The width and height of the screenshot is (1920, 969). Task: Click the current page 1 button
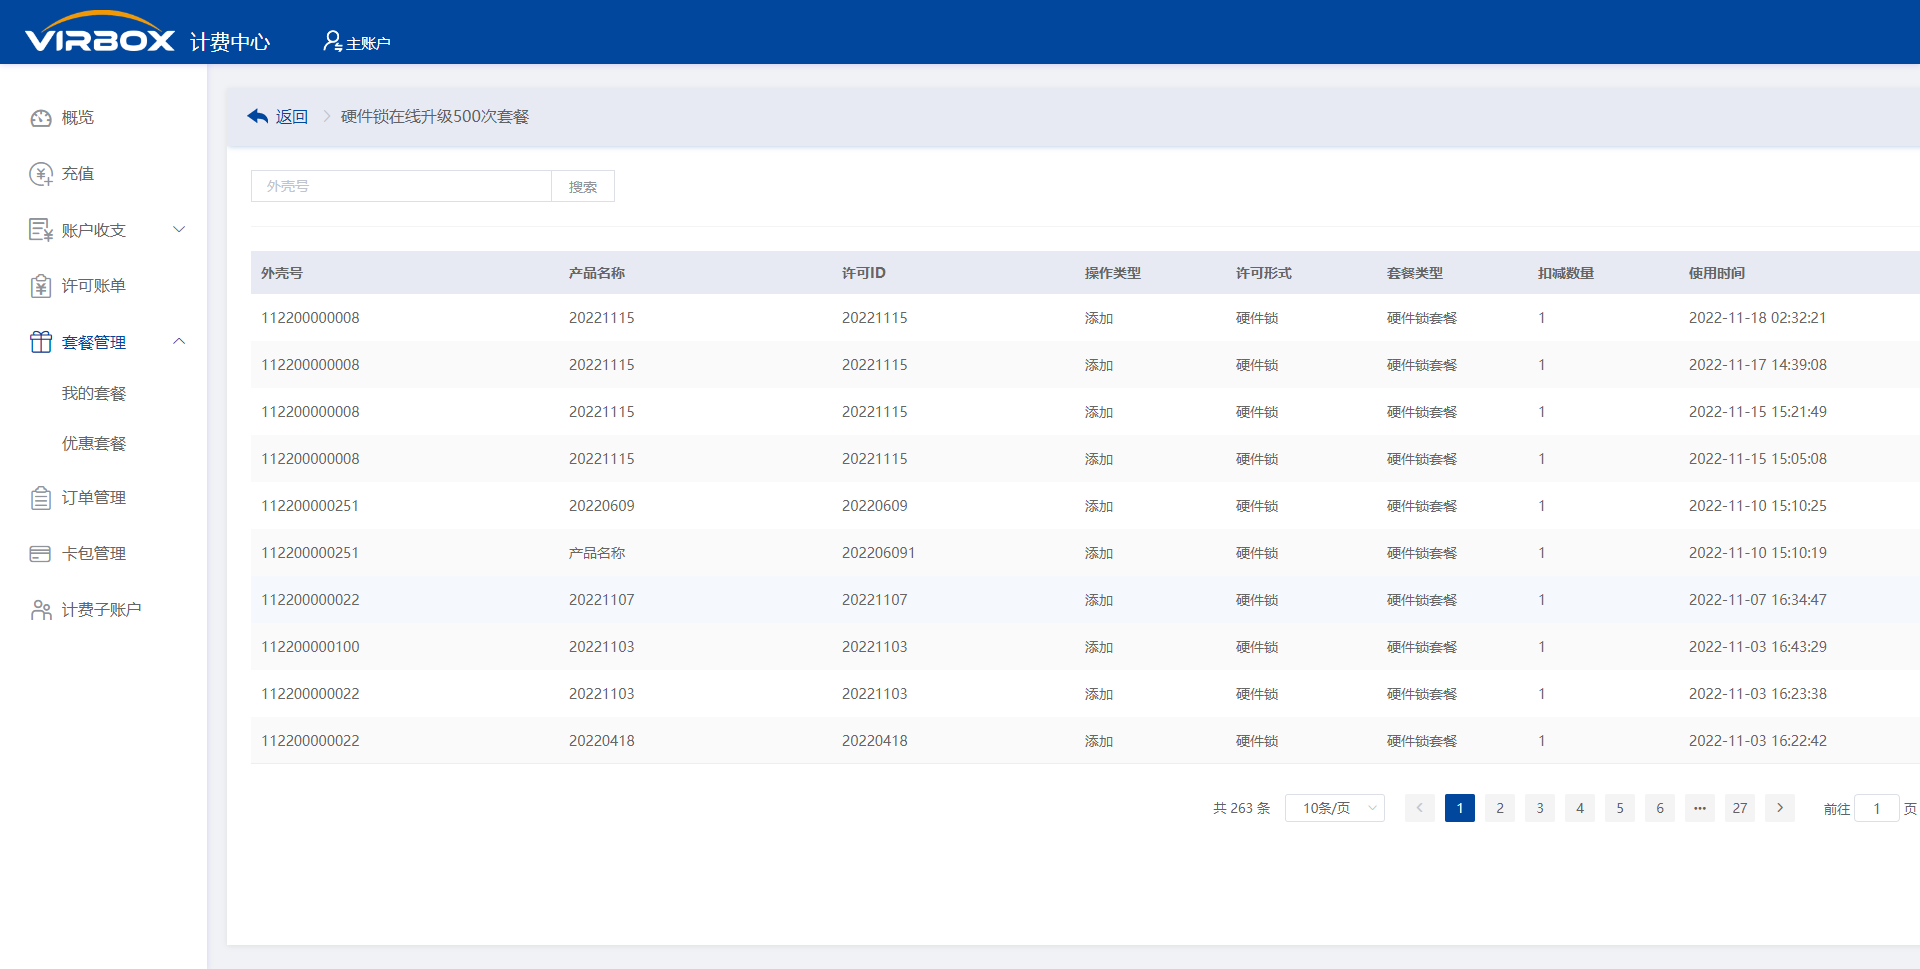1460,808
